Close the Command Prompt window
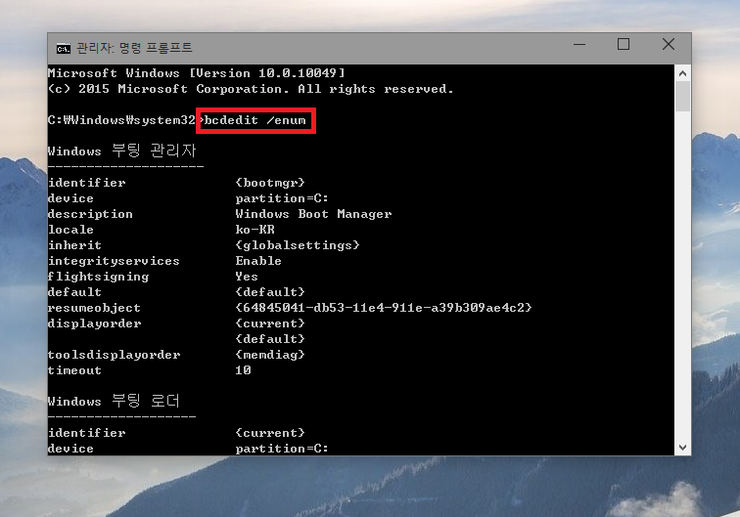This screenshot has height=517, width=740. 668,45
